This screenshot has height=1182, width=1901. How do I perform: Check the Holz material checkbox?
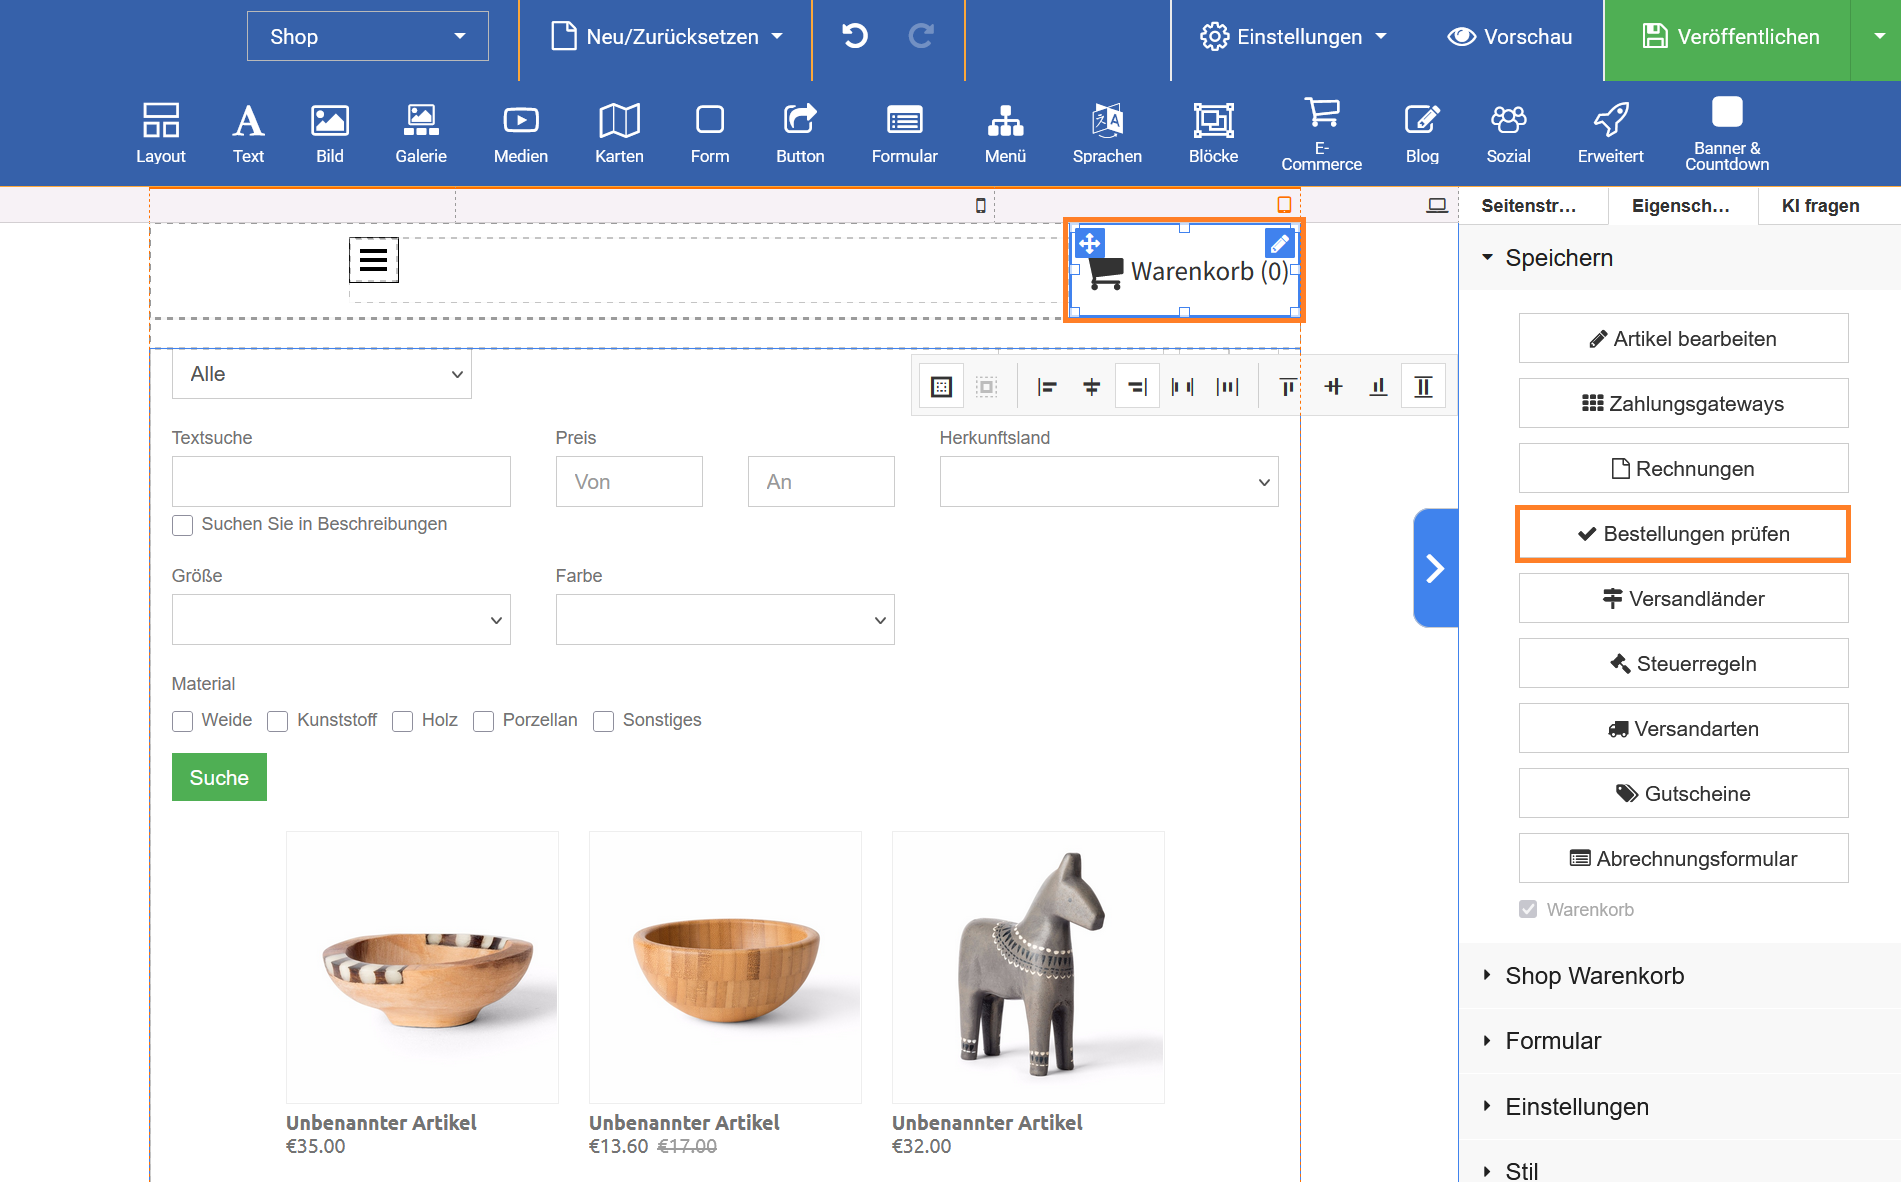point(403,721)
